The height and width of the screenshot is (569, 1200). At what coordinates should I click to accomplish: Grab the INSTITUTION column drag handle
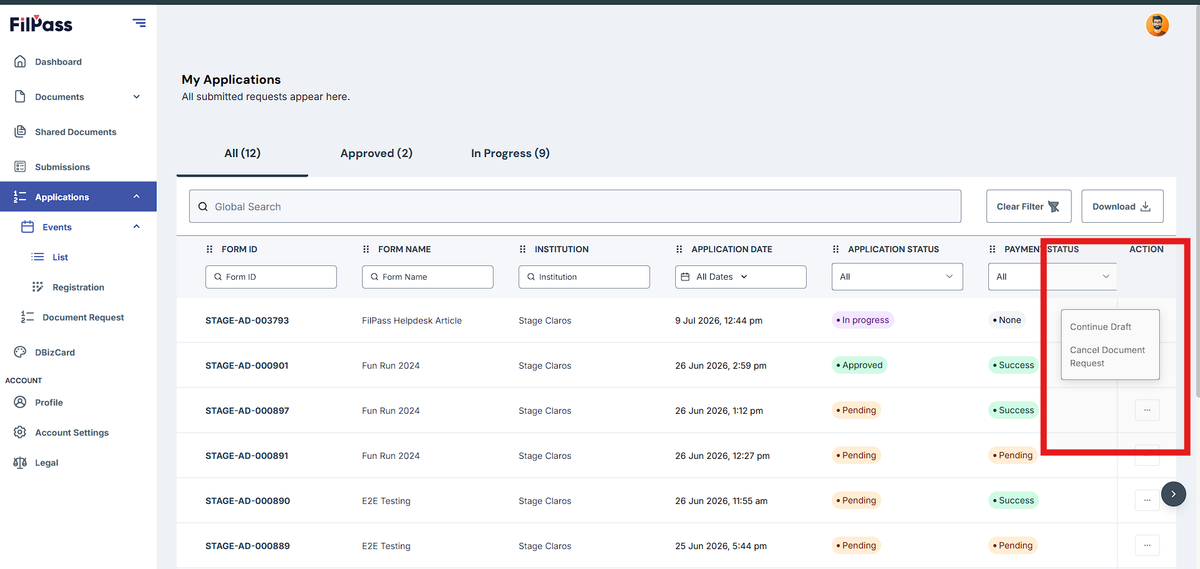(x=523, y=249)
